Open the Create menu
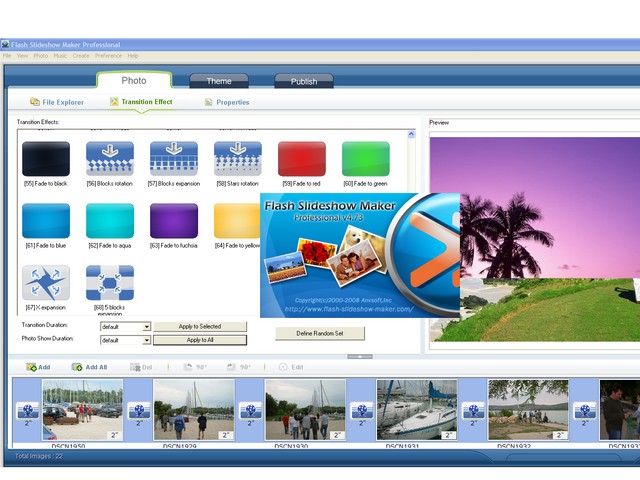The height and width of the screenshot is (480, 640). pyautogui.click(x=81, y=56)
